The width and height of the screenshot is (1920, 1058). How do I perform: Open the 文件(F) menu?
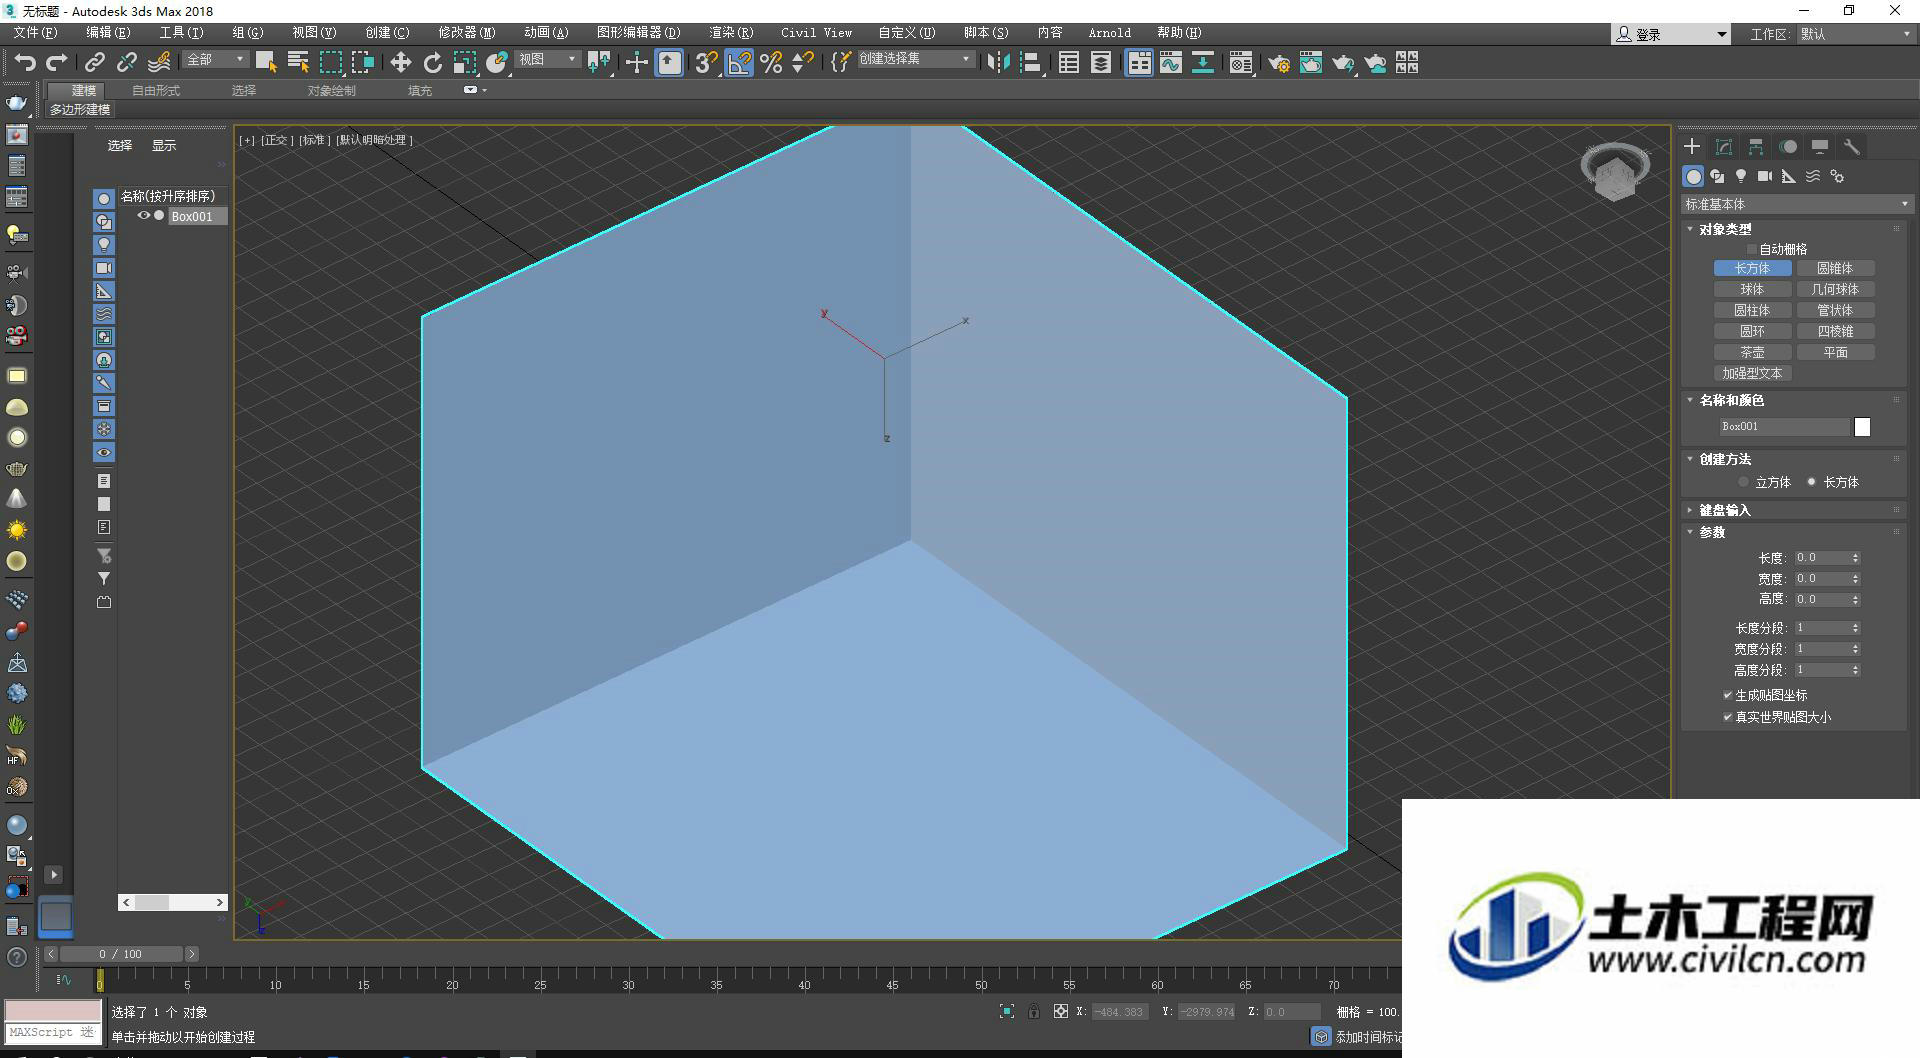pyautogui.click(x=35, y=33)
